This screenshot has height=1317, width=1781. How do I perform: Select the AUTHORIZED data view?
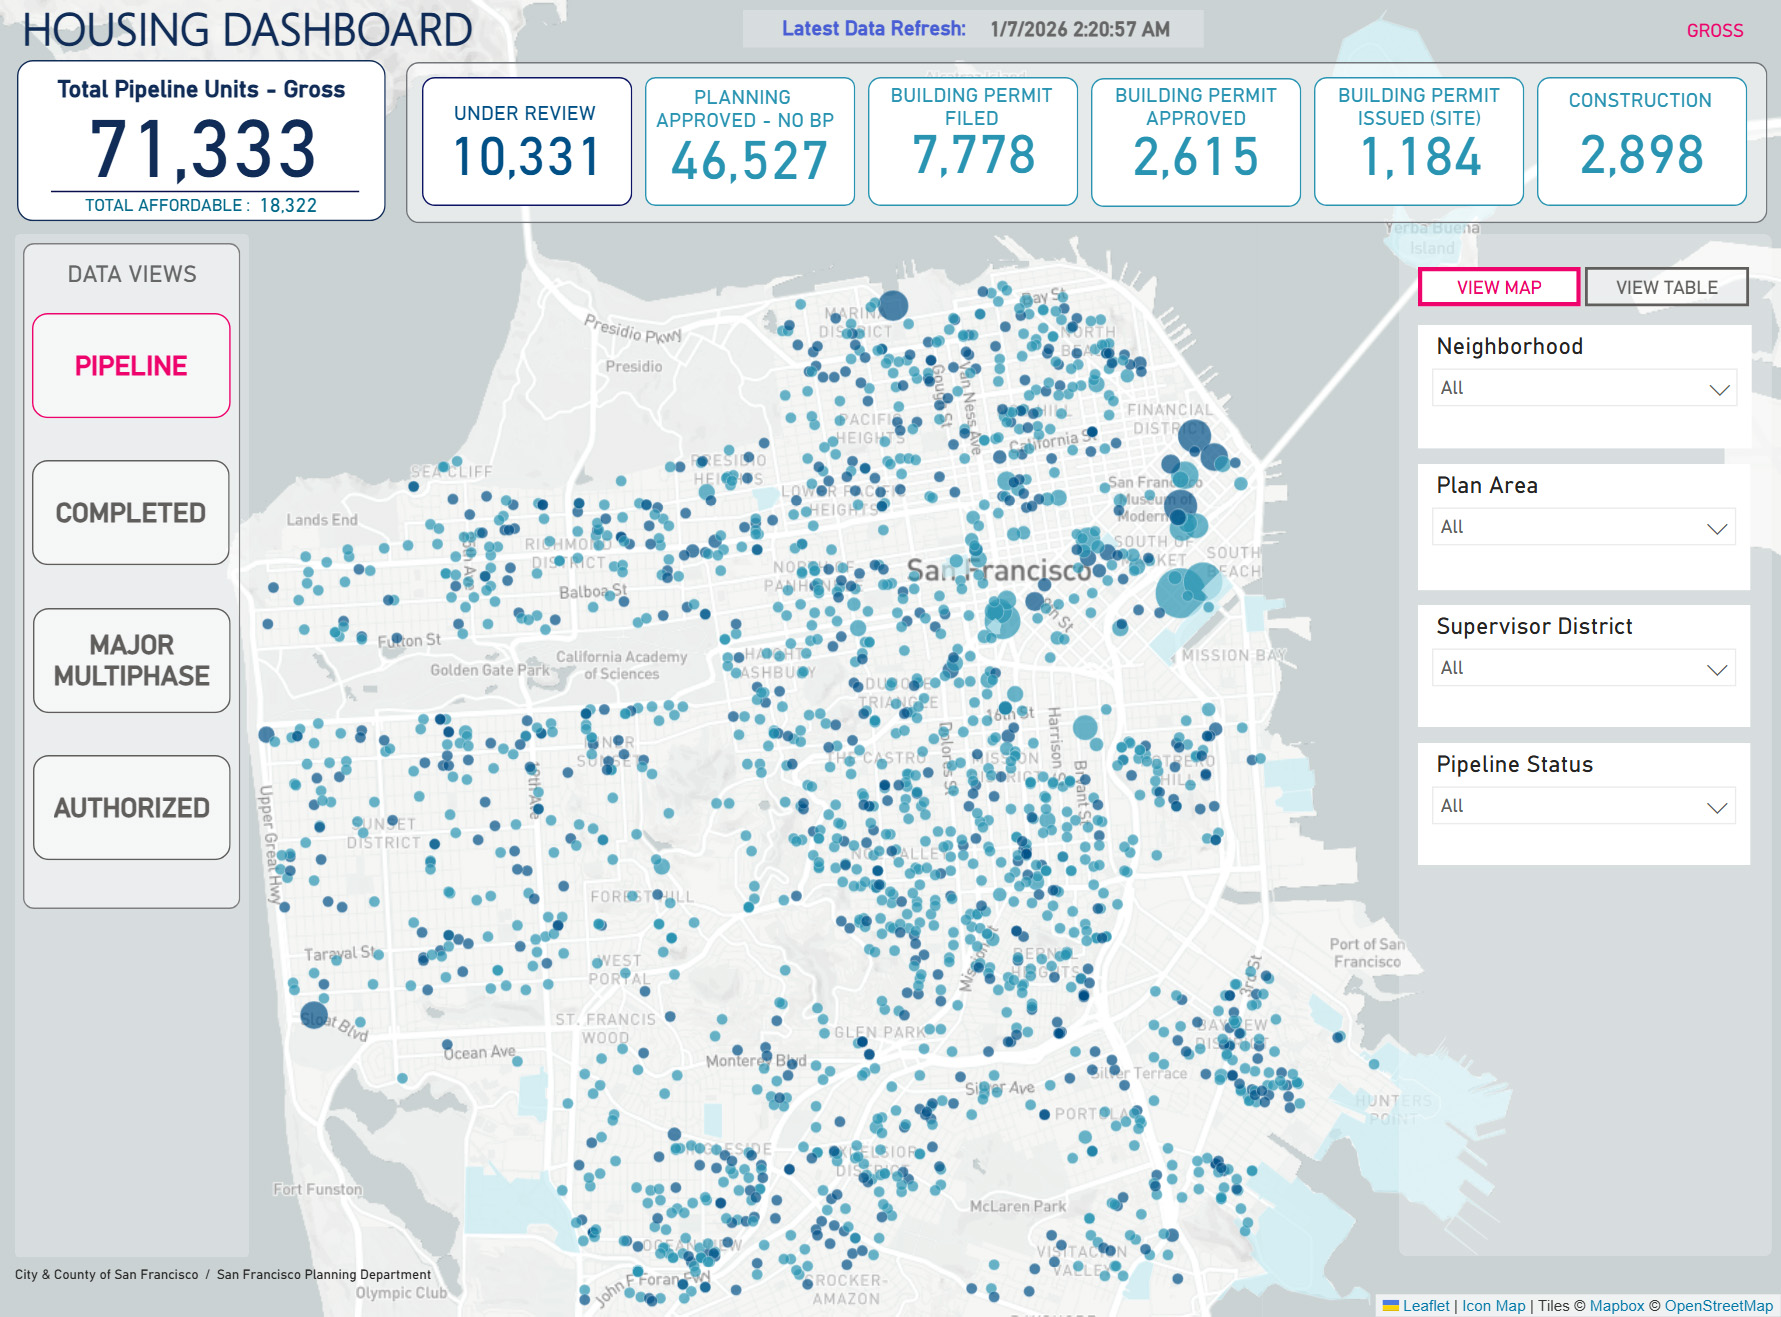[131, 807]
